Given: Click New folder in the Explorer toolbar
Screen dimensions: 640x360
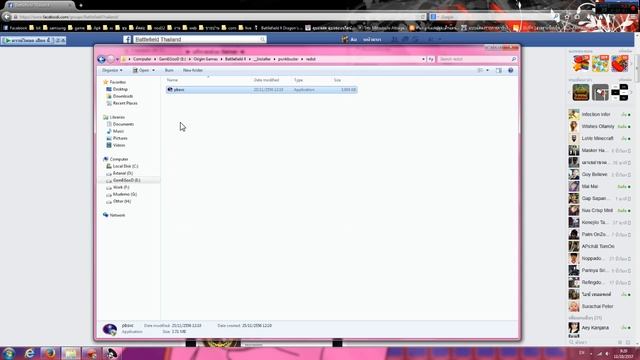Looking at the screenshot, I should 193,70.
